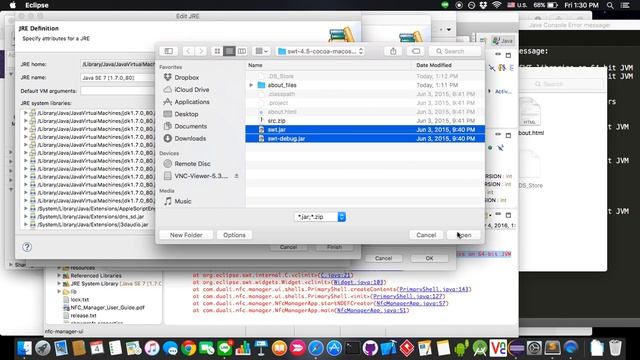Viewport: 640px width, 360px height.
Task: Open Notification Center icon in menu bar
Action: 625,5
